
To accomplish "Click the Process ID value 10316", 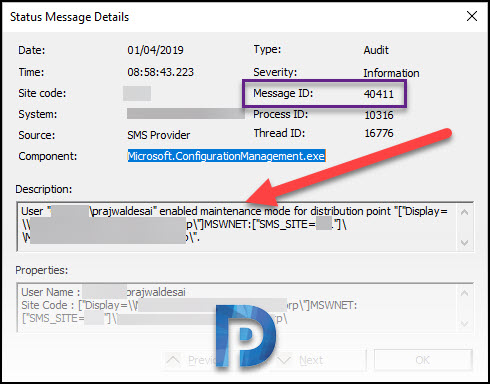I will (x=379, y=115).
